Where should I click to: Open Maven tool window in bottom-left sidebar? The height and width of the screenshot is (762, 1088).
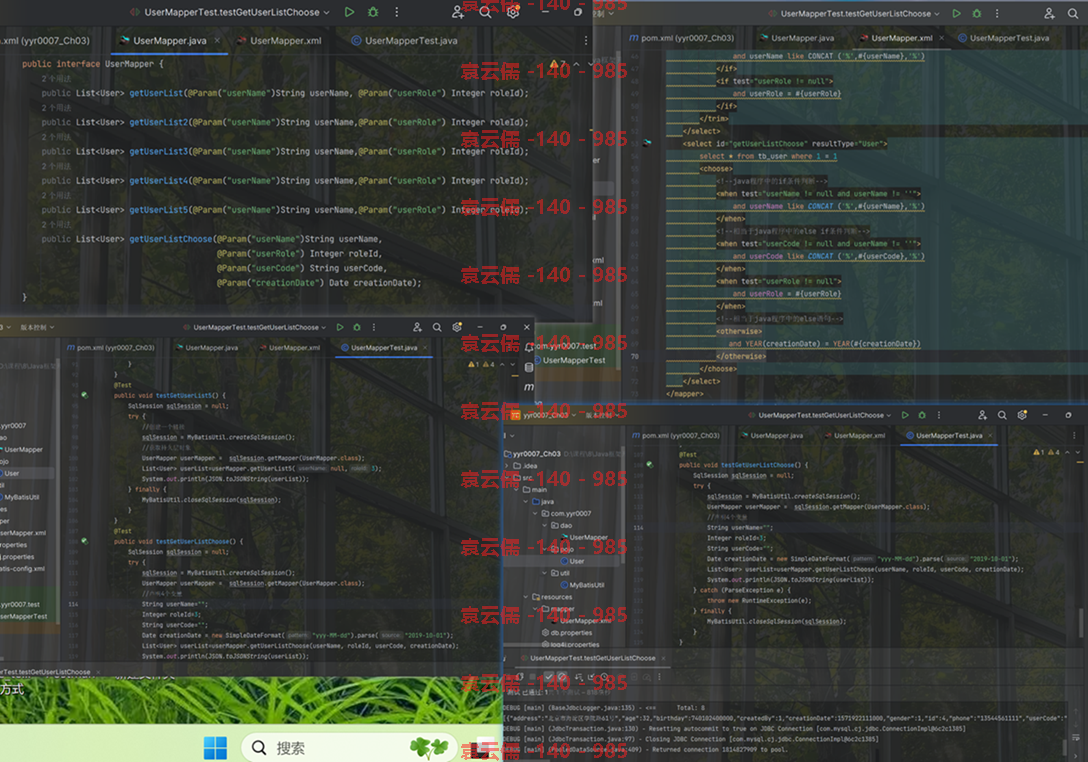[x=529, y=387]
